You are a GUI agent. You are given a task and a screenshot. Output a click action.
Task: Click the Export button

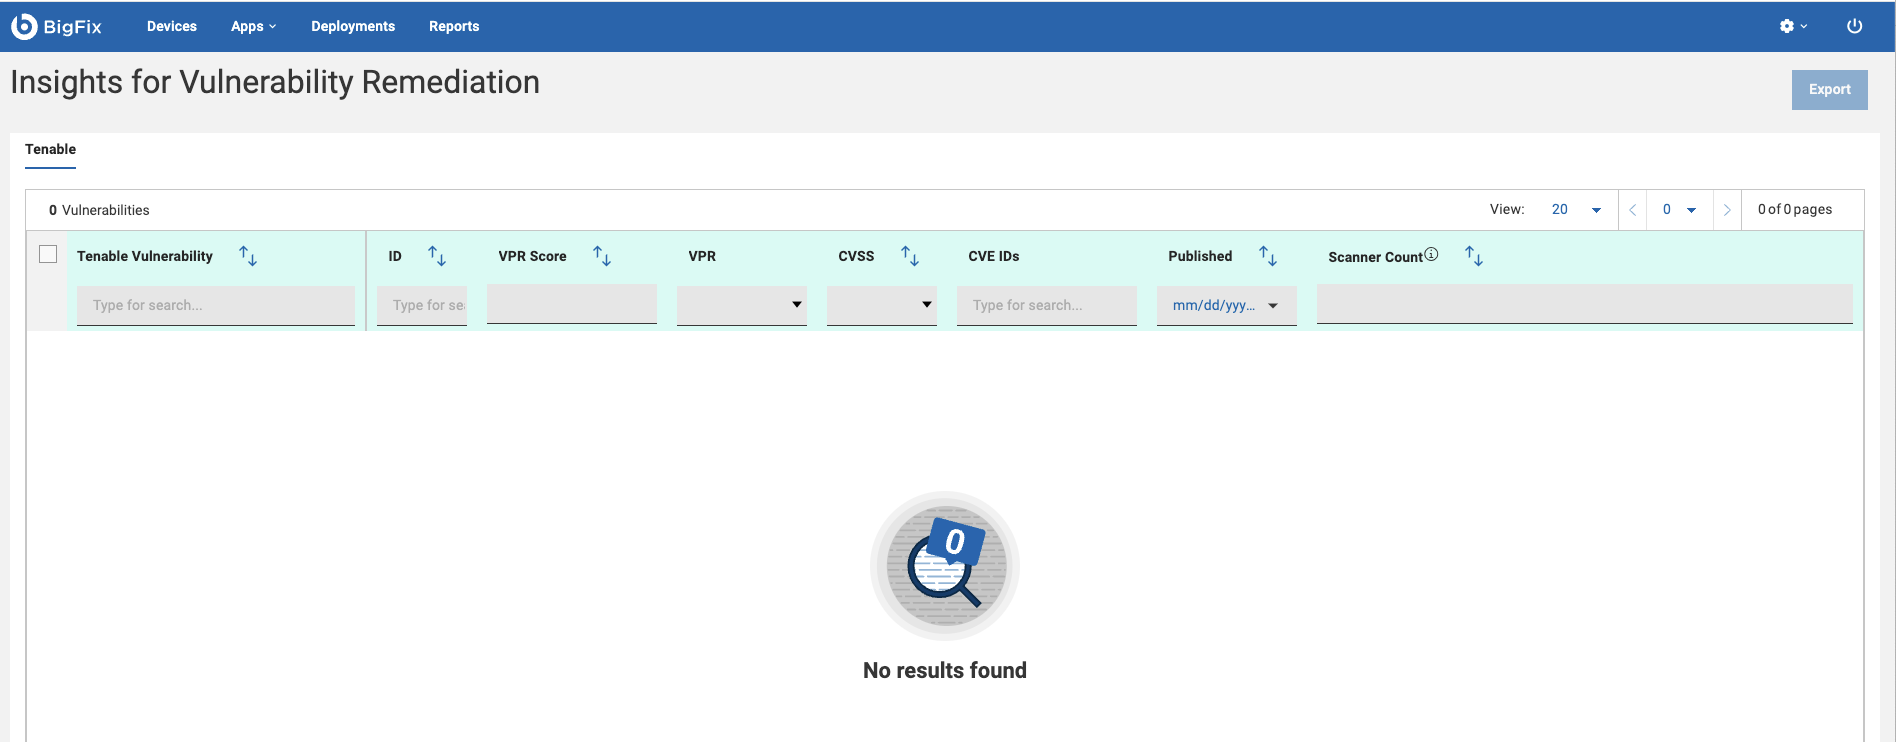tap(1829, 90)
